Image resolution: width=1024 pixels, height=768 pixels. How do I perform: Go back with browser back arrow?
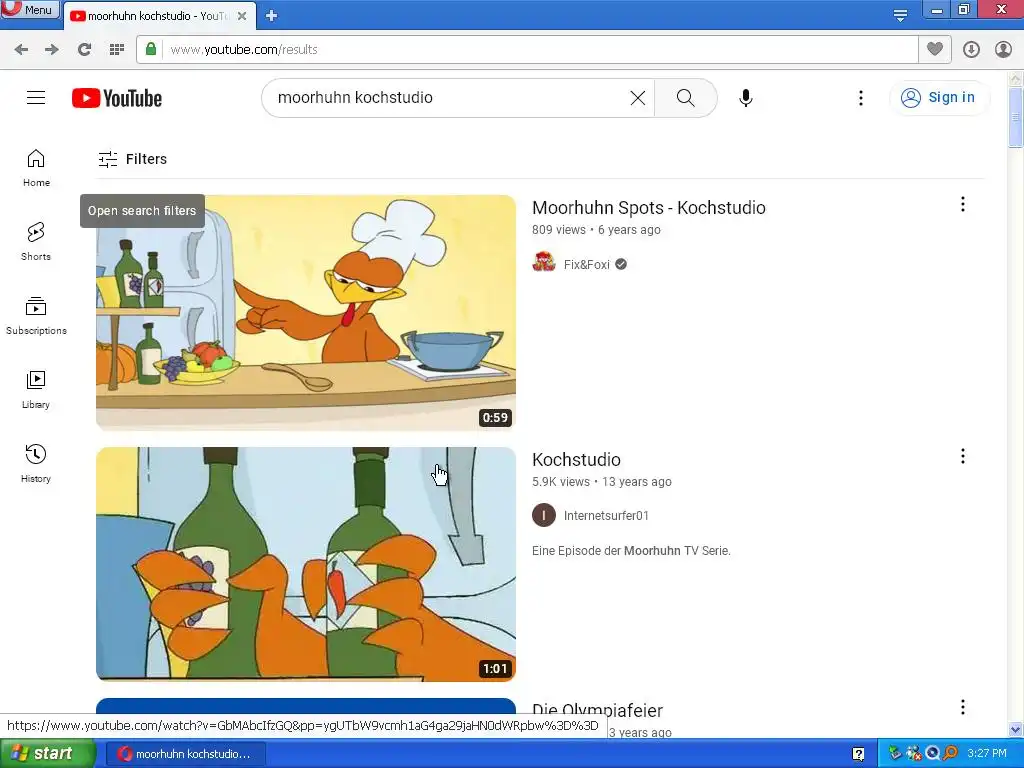(x=21, y=50)
